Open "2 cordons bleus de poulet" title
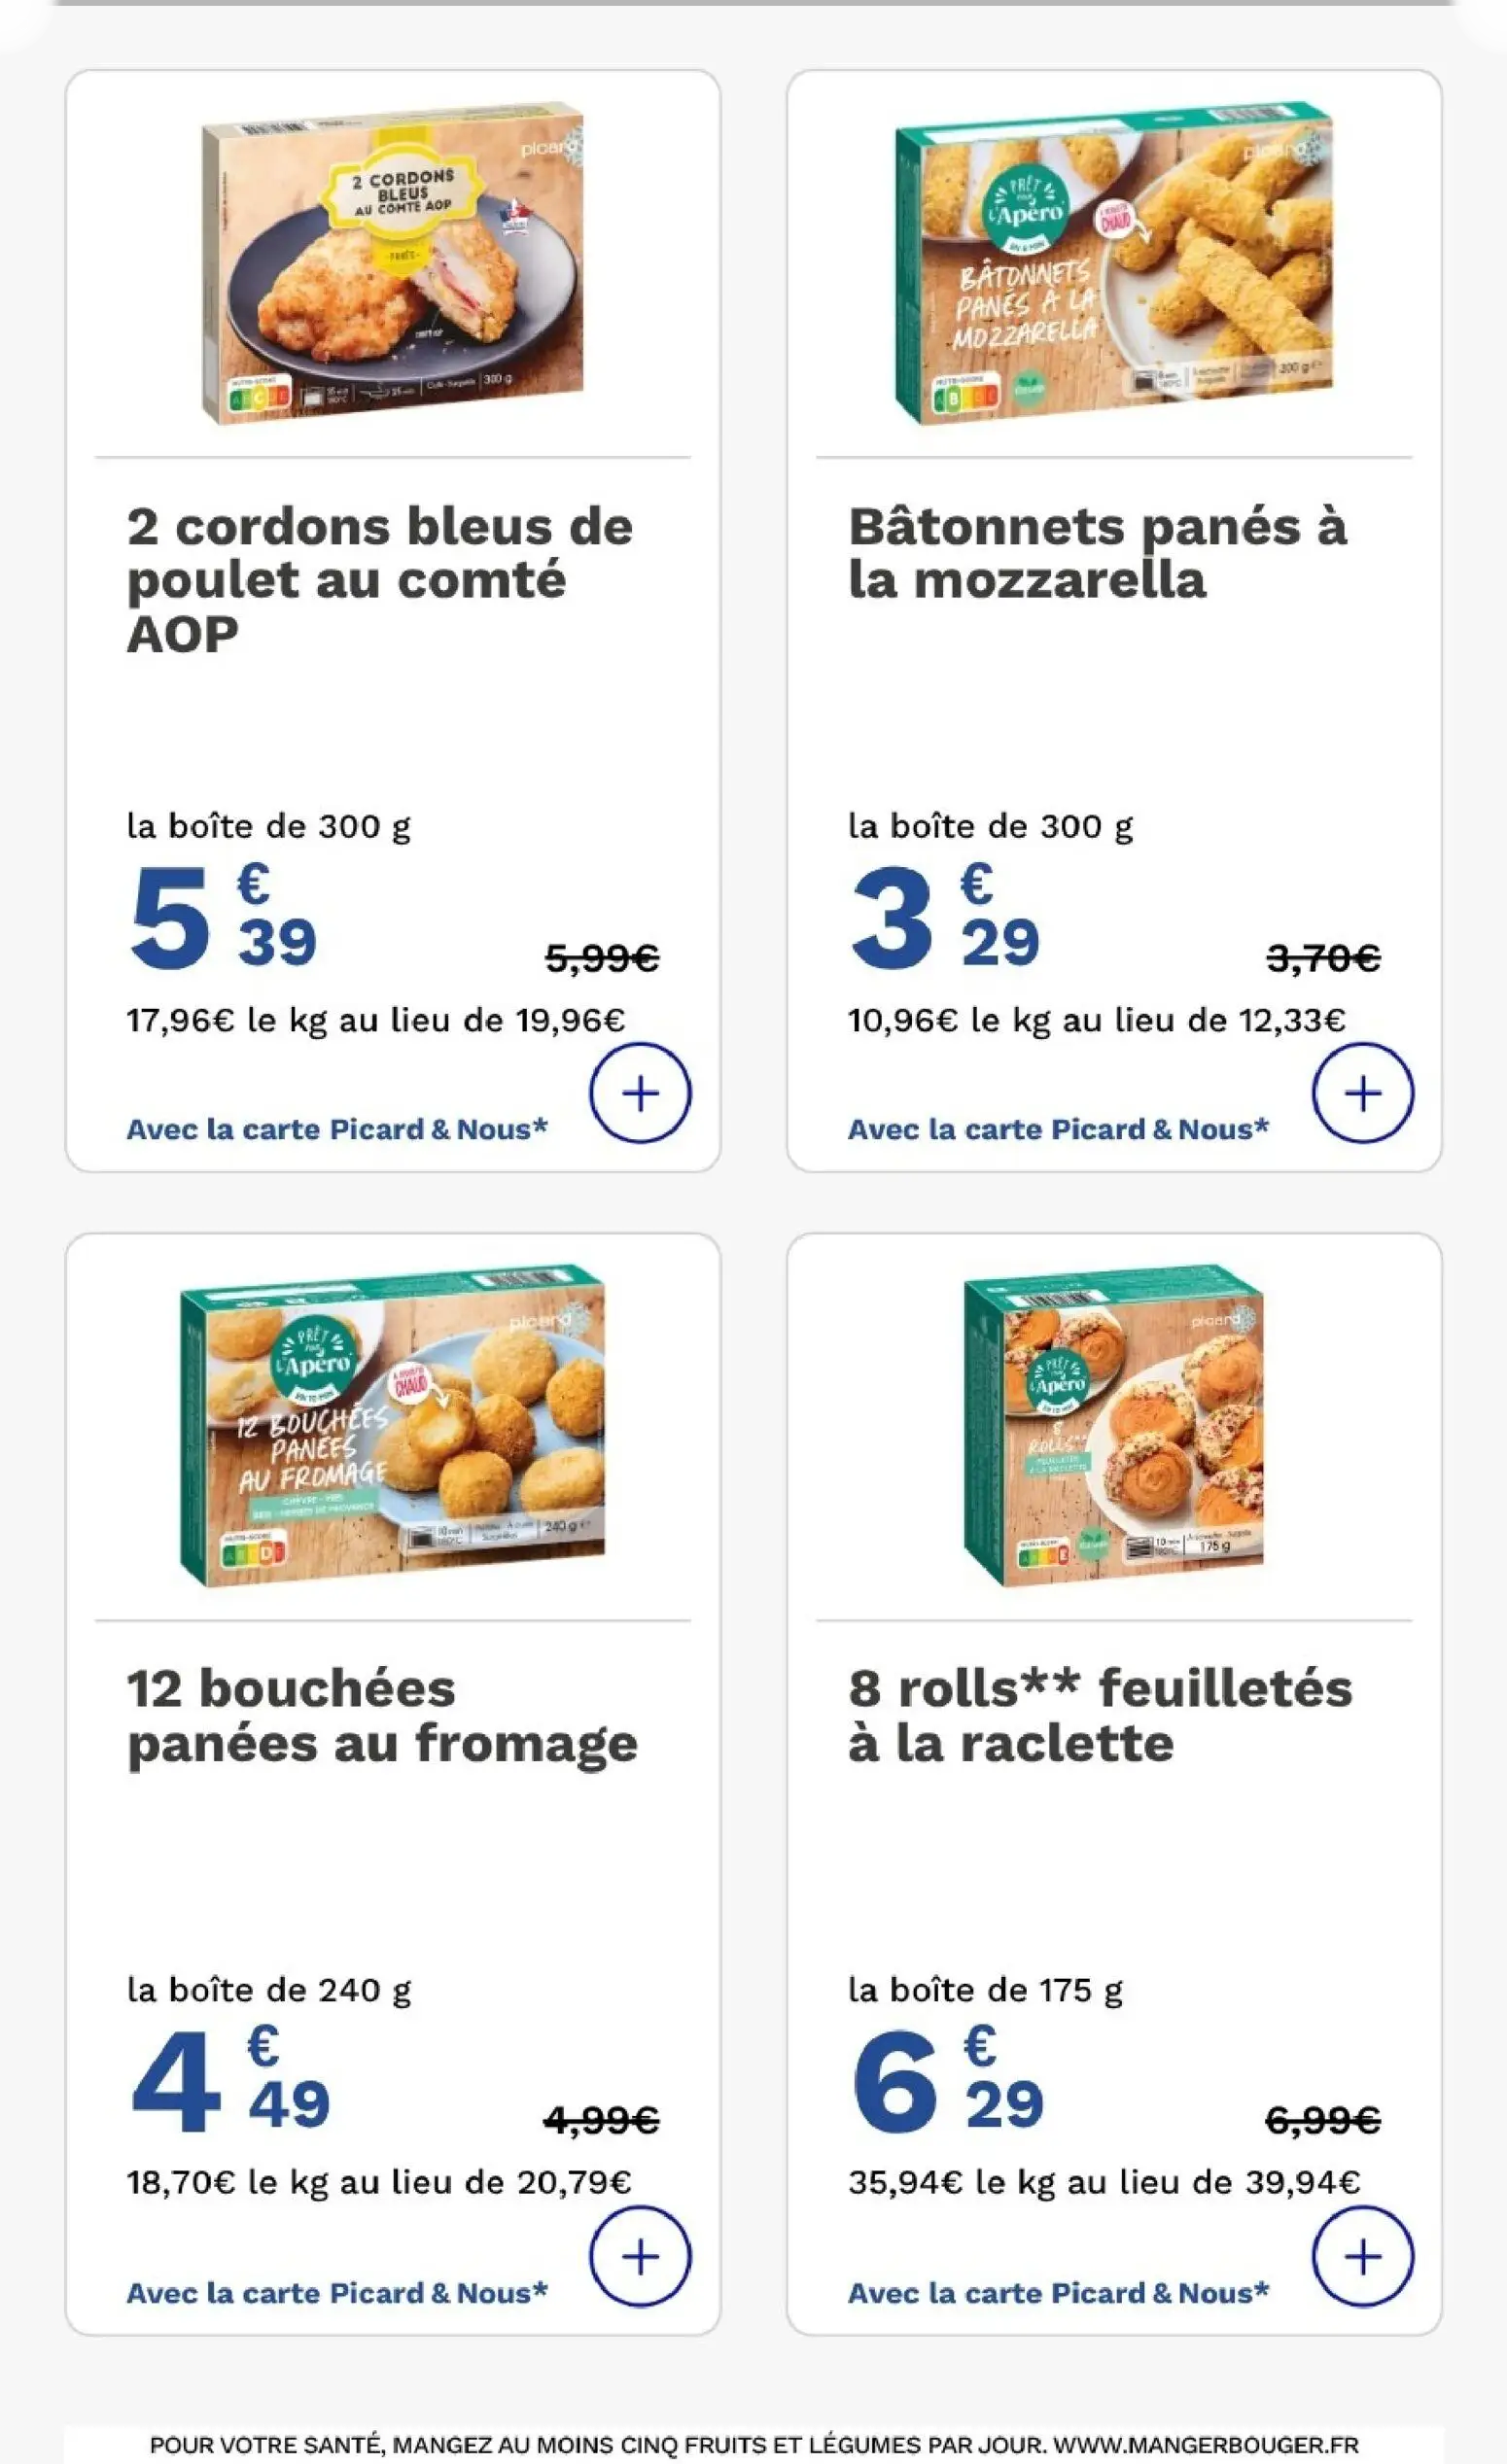This screenshot has height=2464, width=1507. click(380, 580)
